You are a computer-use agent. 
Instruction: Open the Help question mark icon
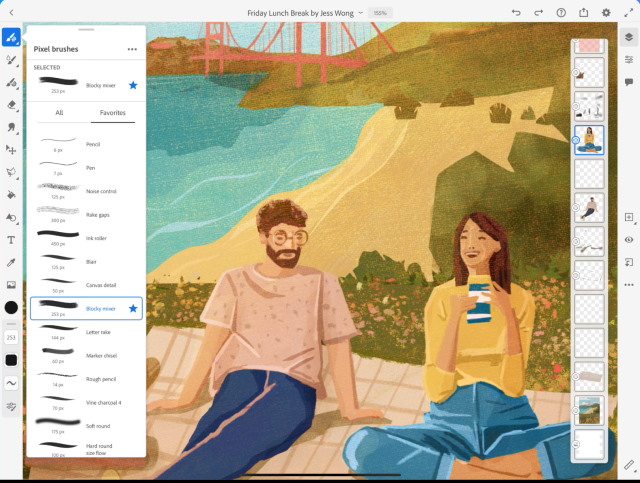(x=561, y=13)
